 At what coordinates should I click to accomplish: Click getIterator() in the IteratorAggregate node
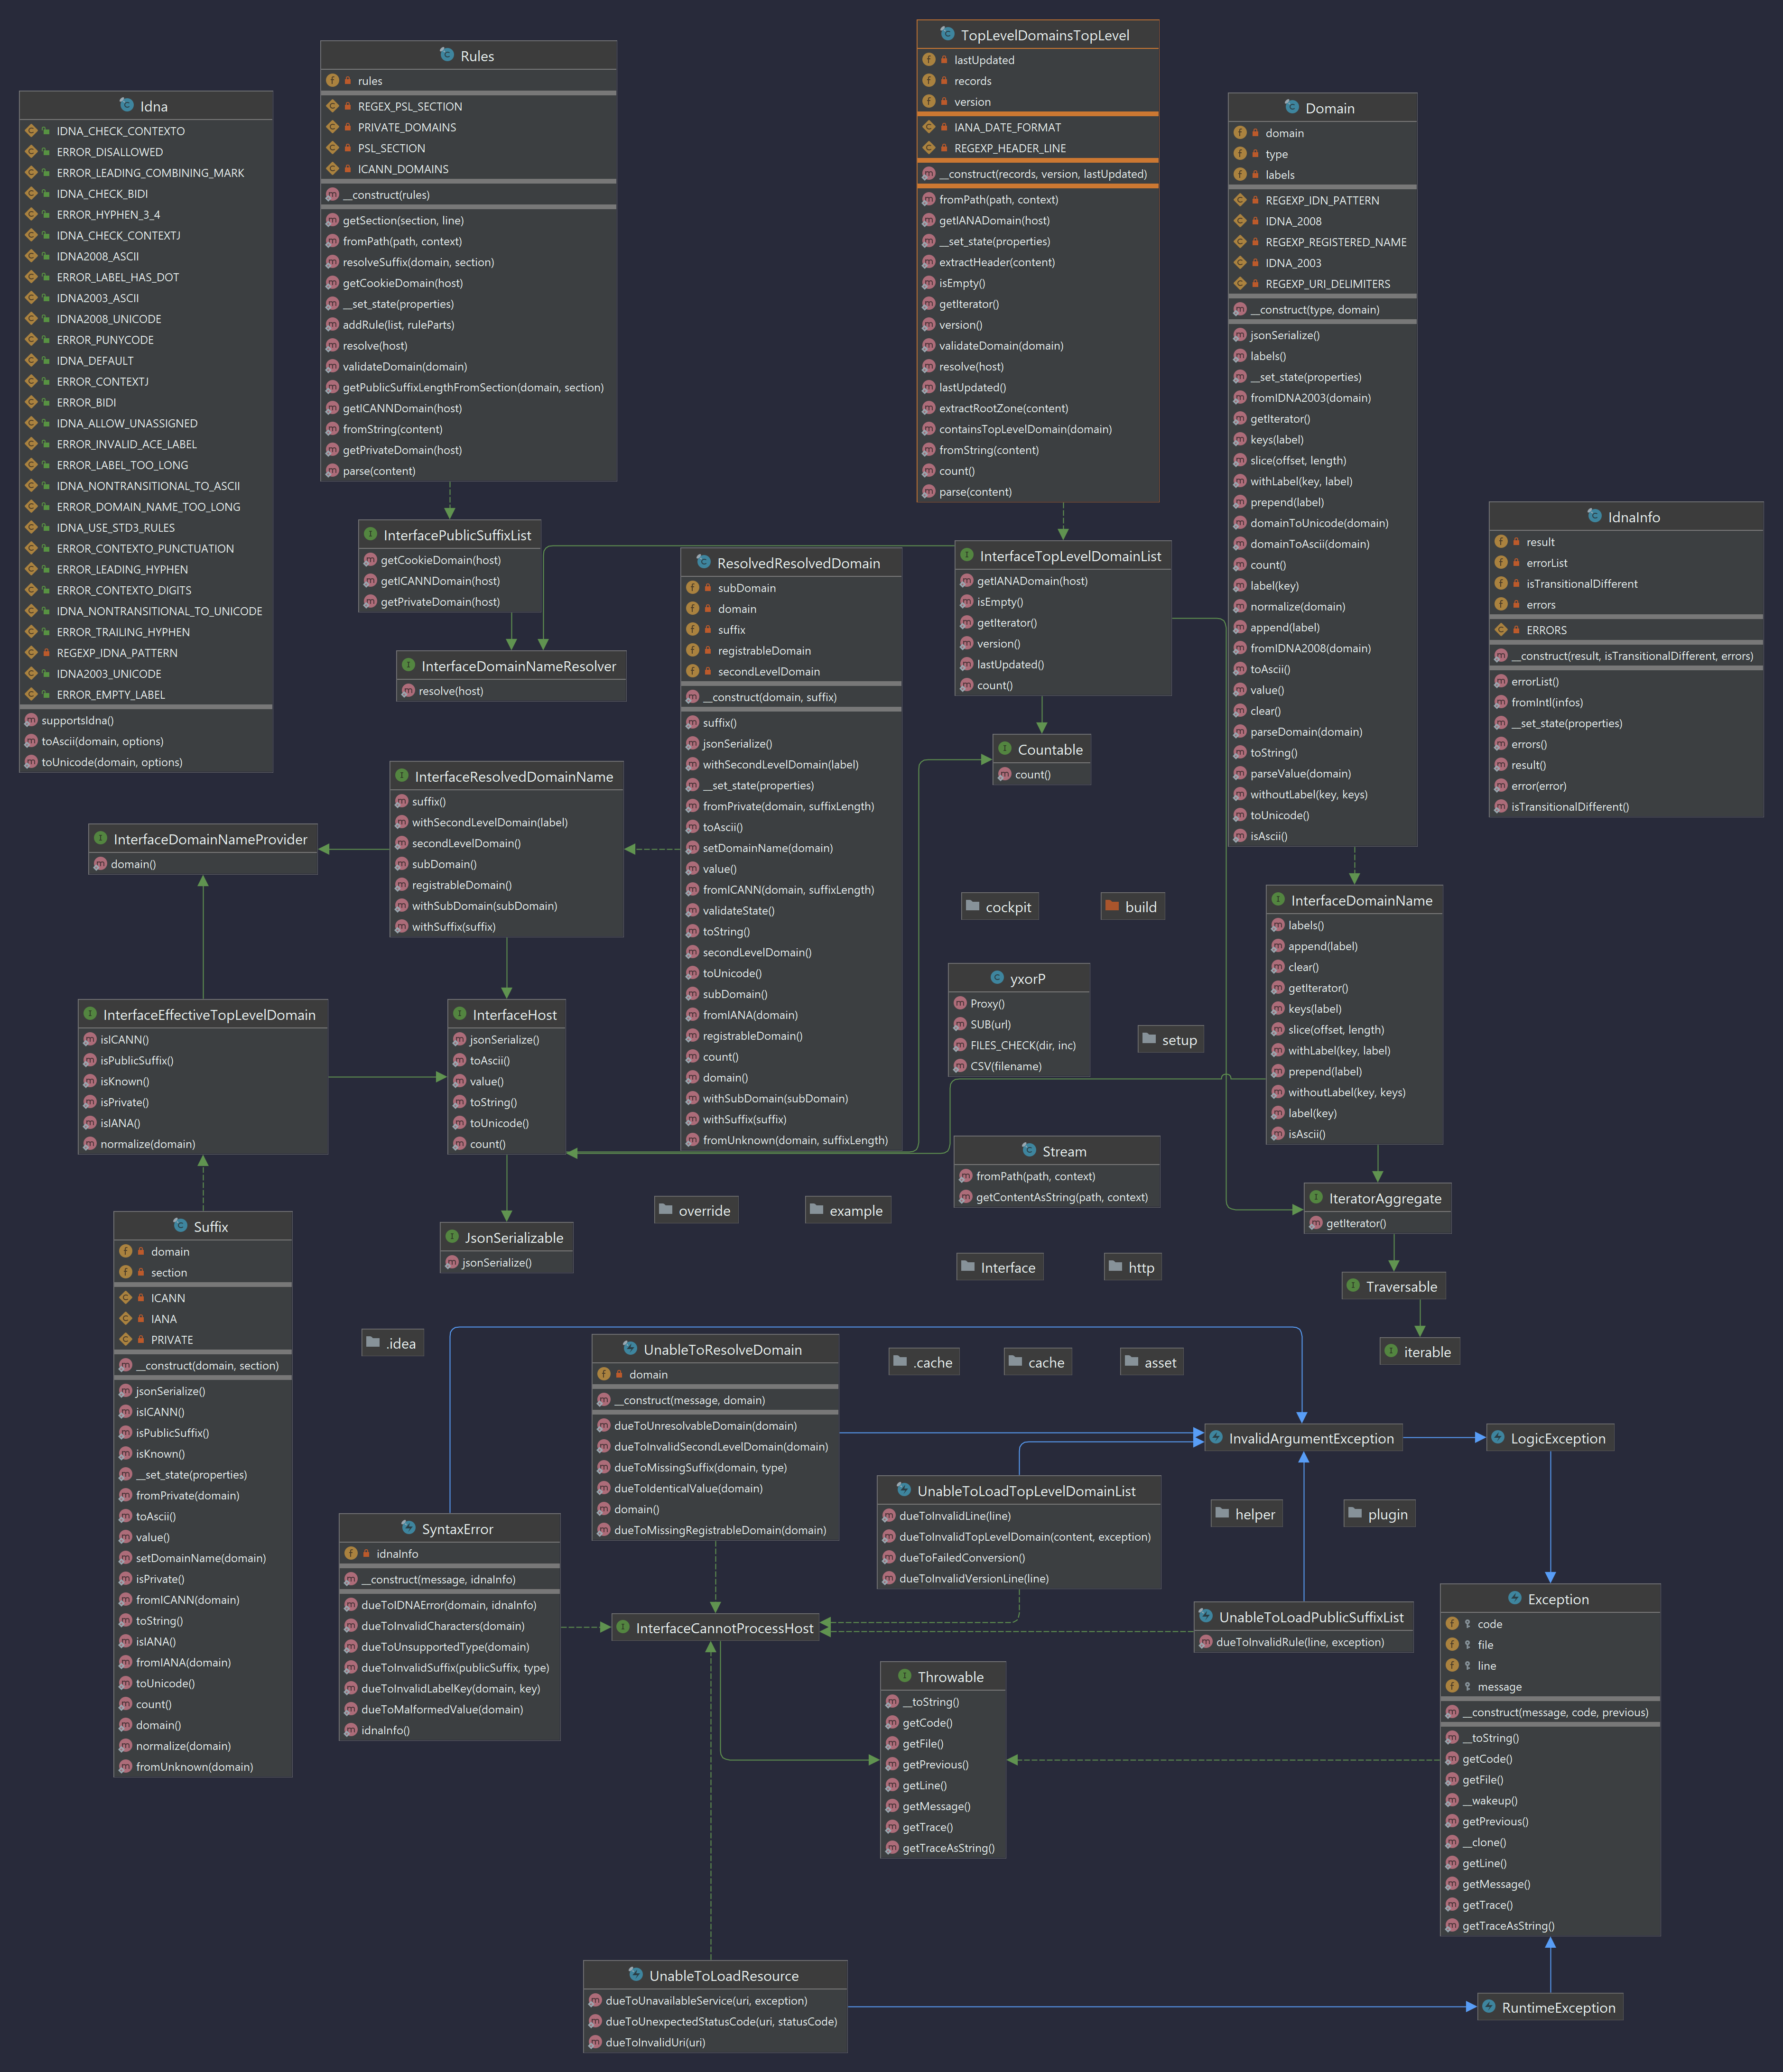(1355, 1223)
